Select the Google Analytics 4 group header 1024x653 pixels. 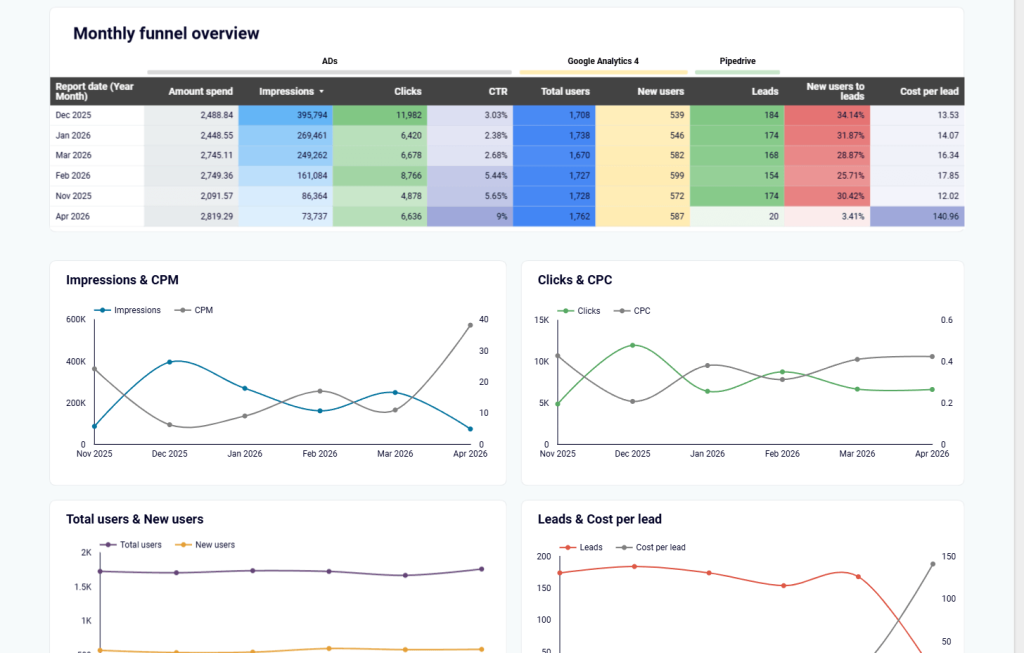tap(601, 61)
